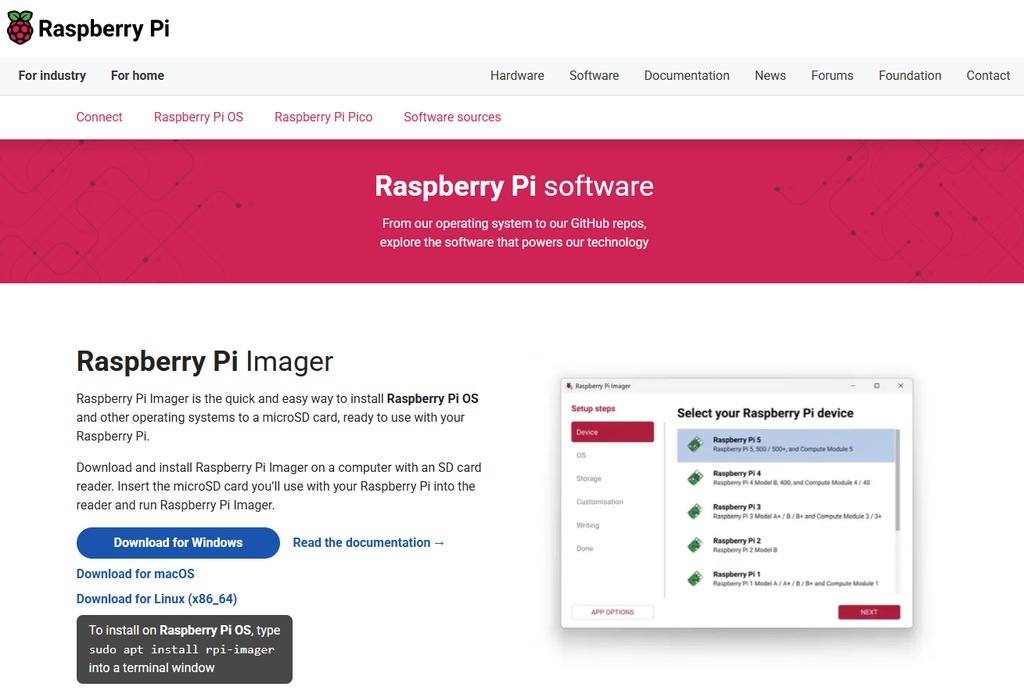Select the Device step in the Imager setup steps

[x=613, y=432]
